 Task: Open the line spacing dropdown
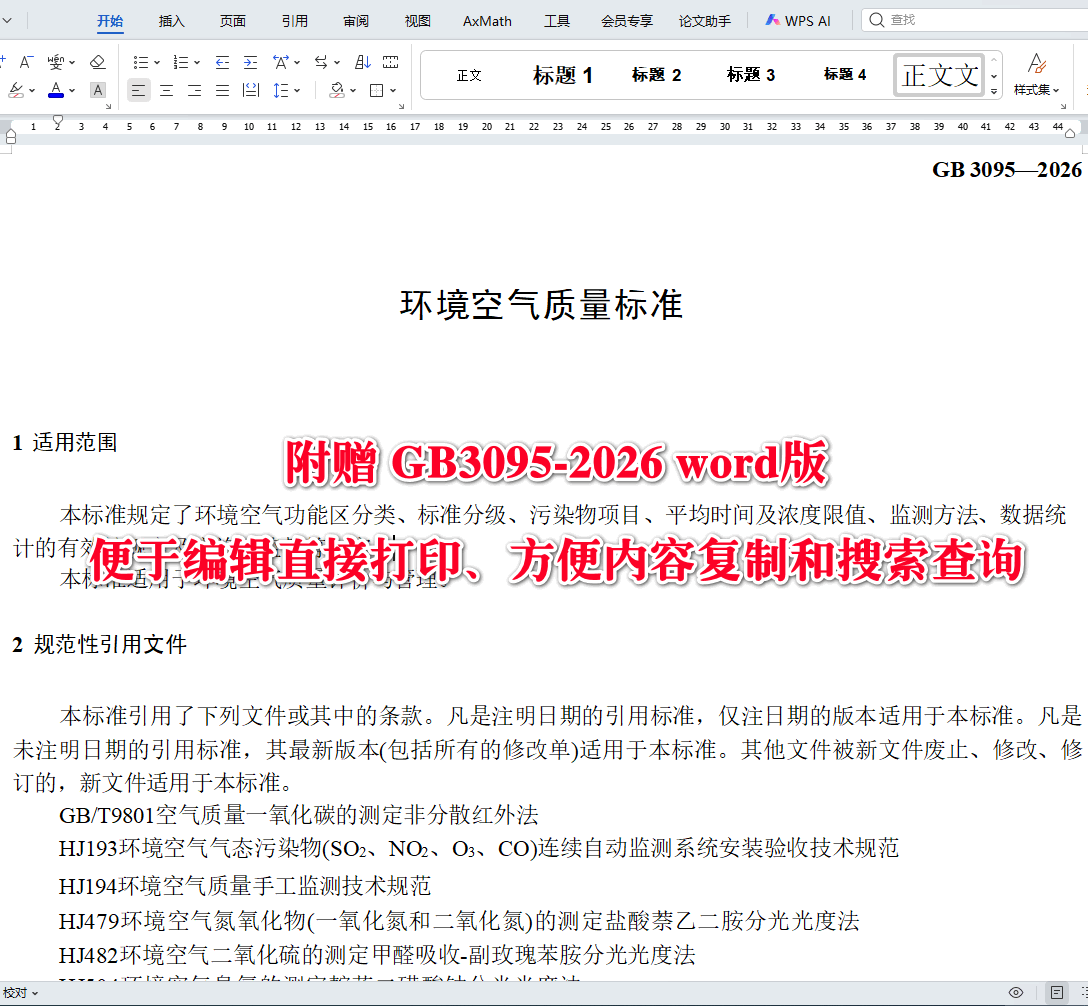point(282,89)
